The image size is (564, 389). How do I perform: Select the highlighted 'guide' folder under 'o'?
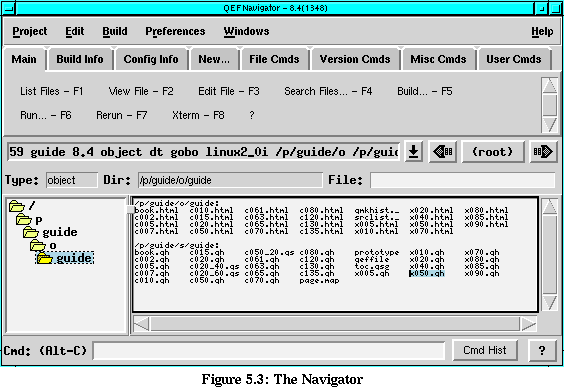coord(65,258)
